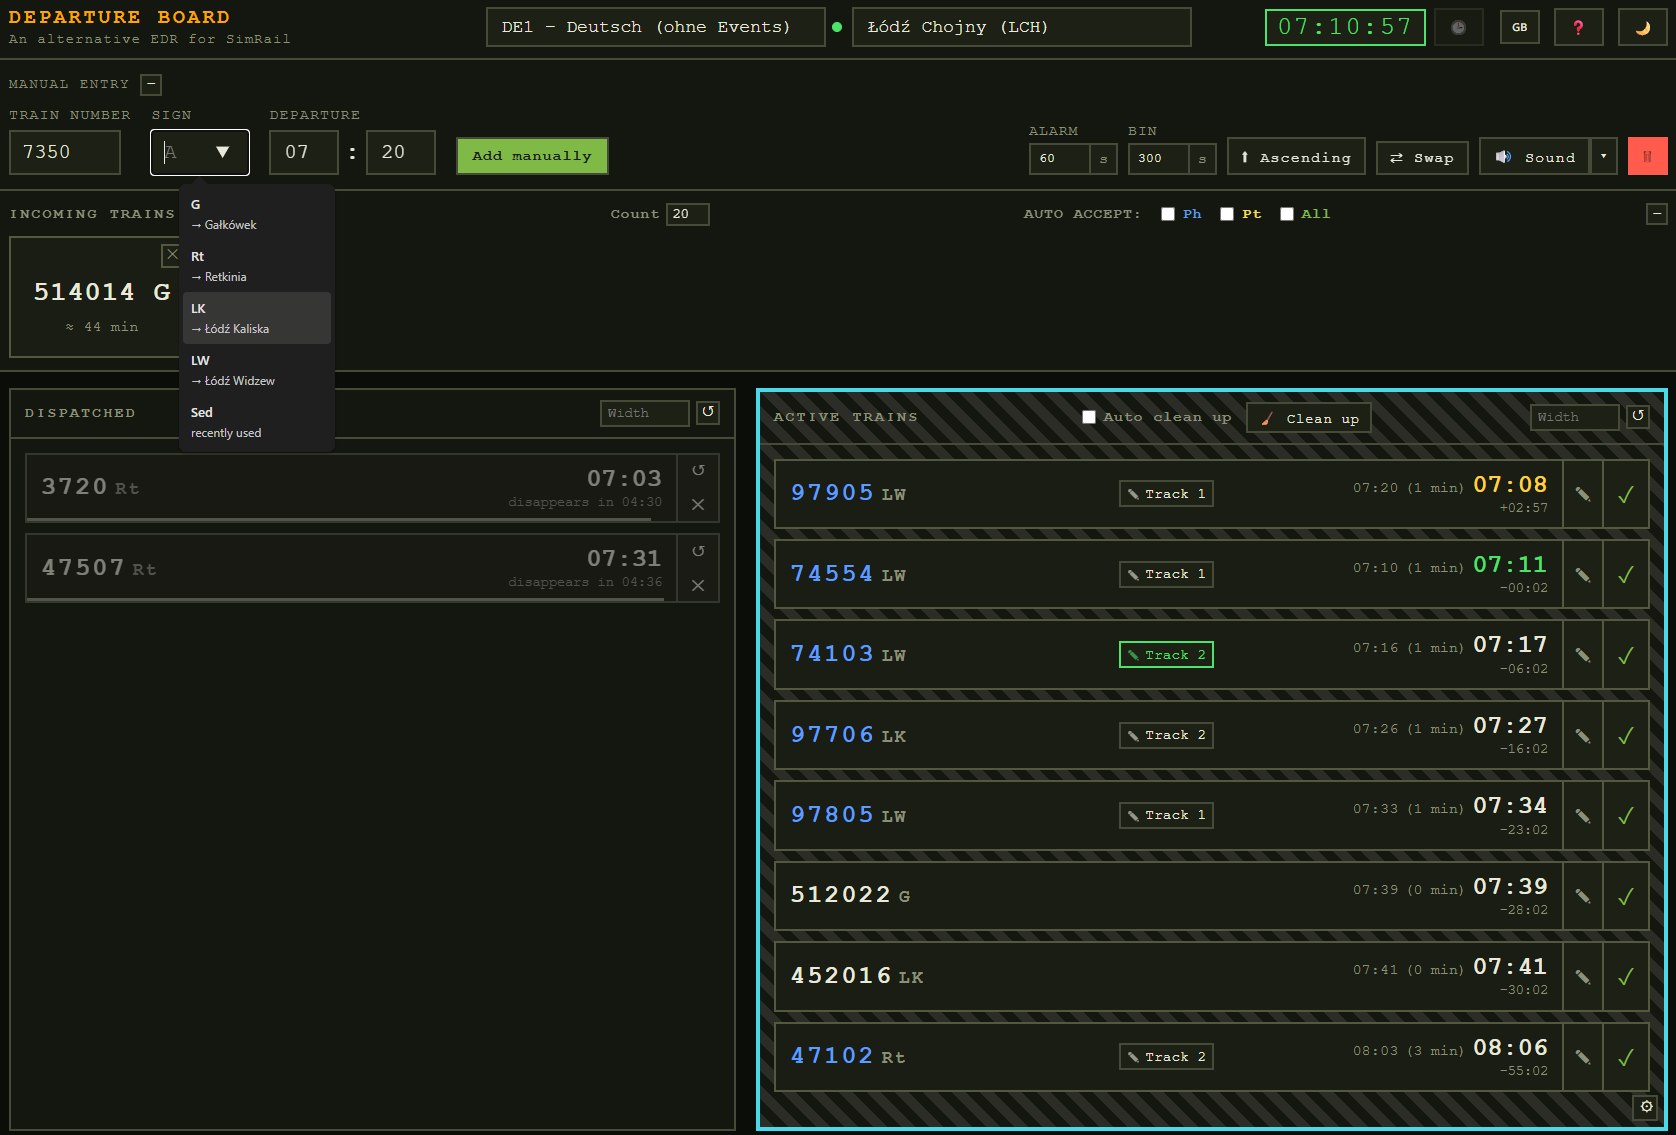Restore dispatched train 47507
Image resolution: width=1676 pixels, height=1135 pixels.
pyautogui.click(x=698, y=551)
